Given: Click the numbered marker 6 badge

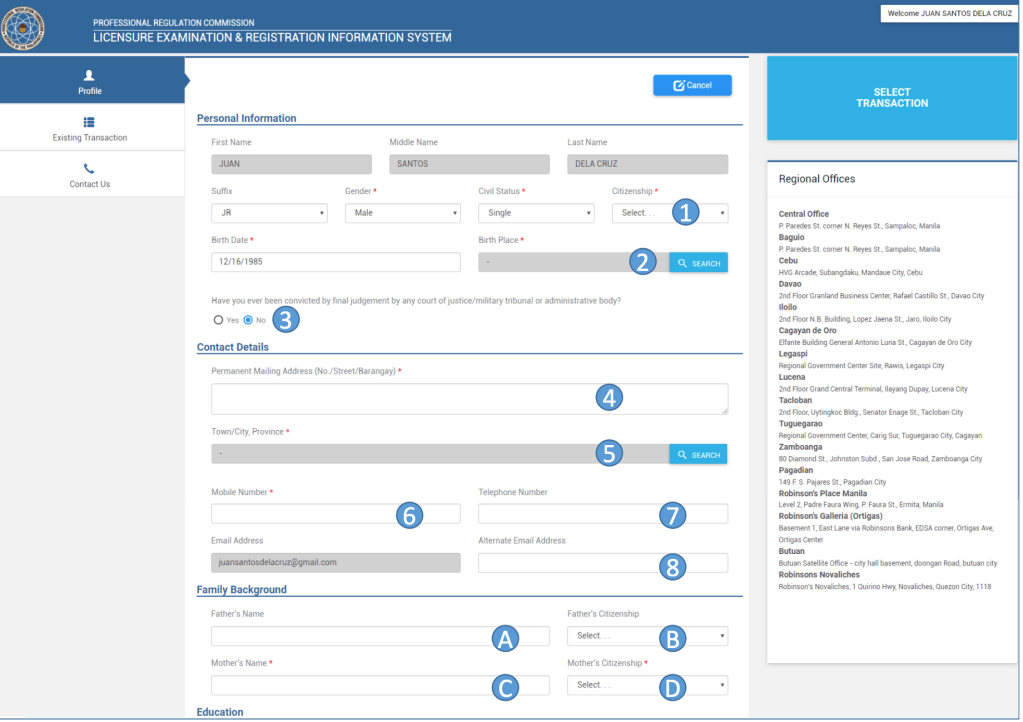Looking at the screenshot, I should click(408, 514).
